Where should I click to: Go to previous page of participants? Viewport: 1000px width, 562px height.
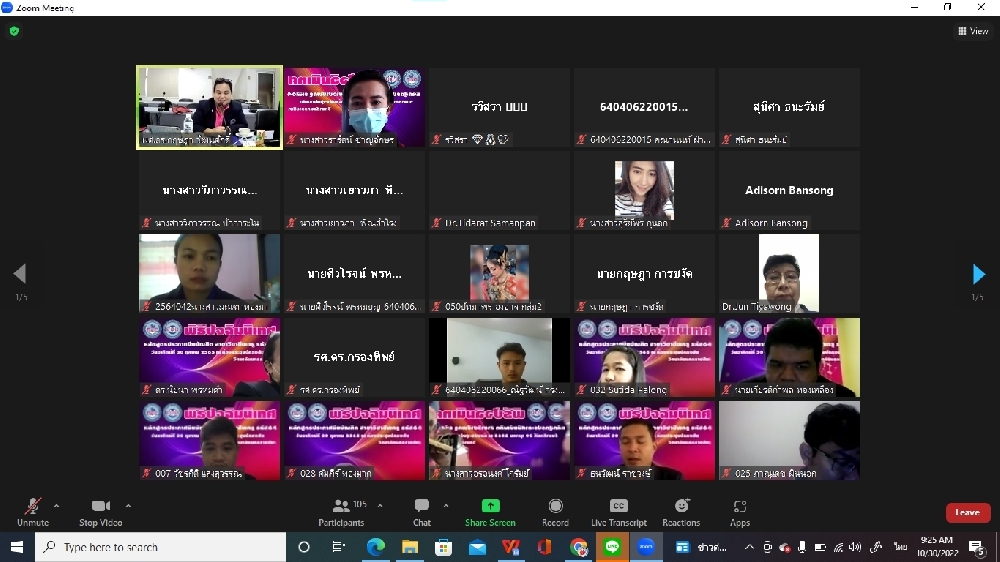coord(19,274)
